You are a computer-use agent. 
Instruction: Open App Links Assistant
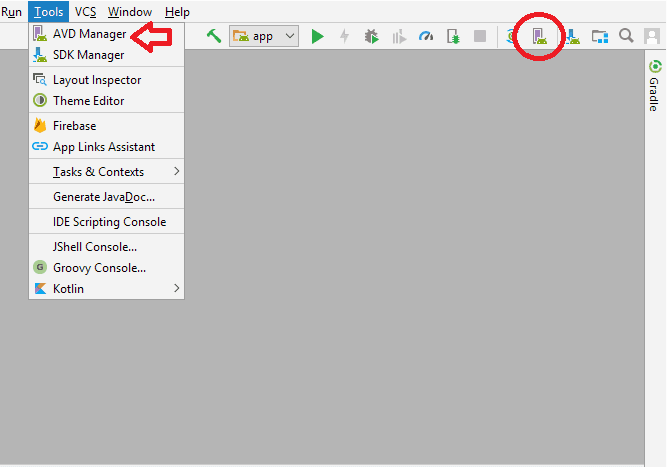pos(106,147)
